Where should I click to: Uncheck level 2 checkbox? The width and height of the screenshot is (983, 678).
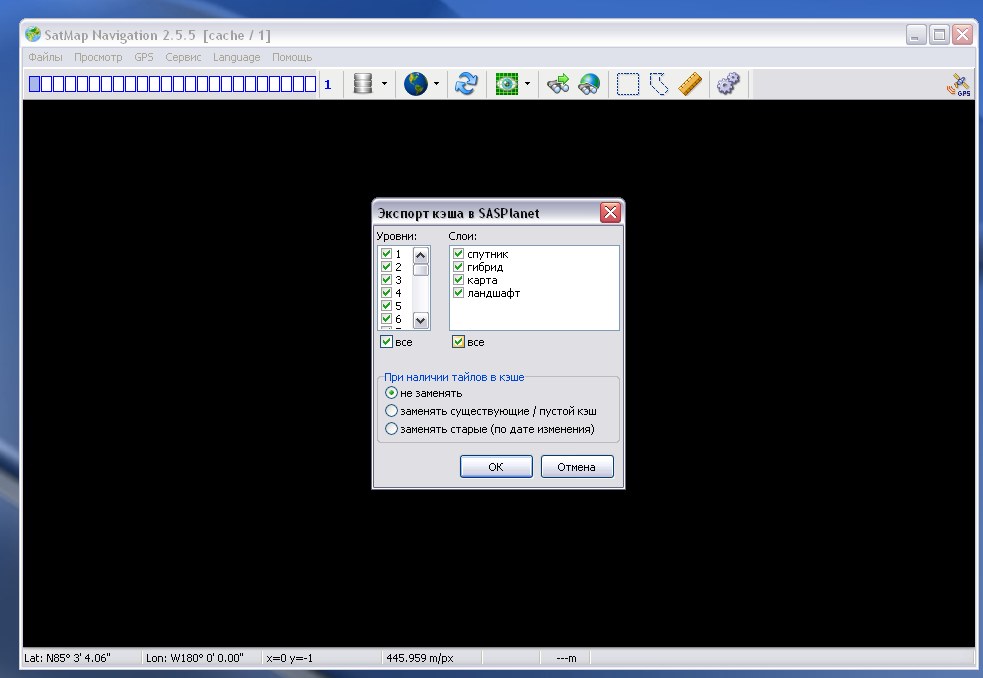pos(386,267)
